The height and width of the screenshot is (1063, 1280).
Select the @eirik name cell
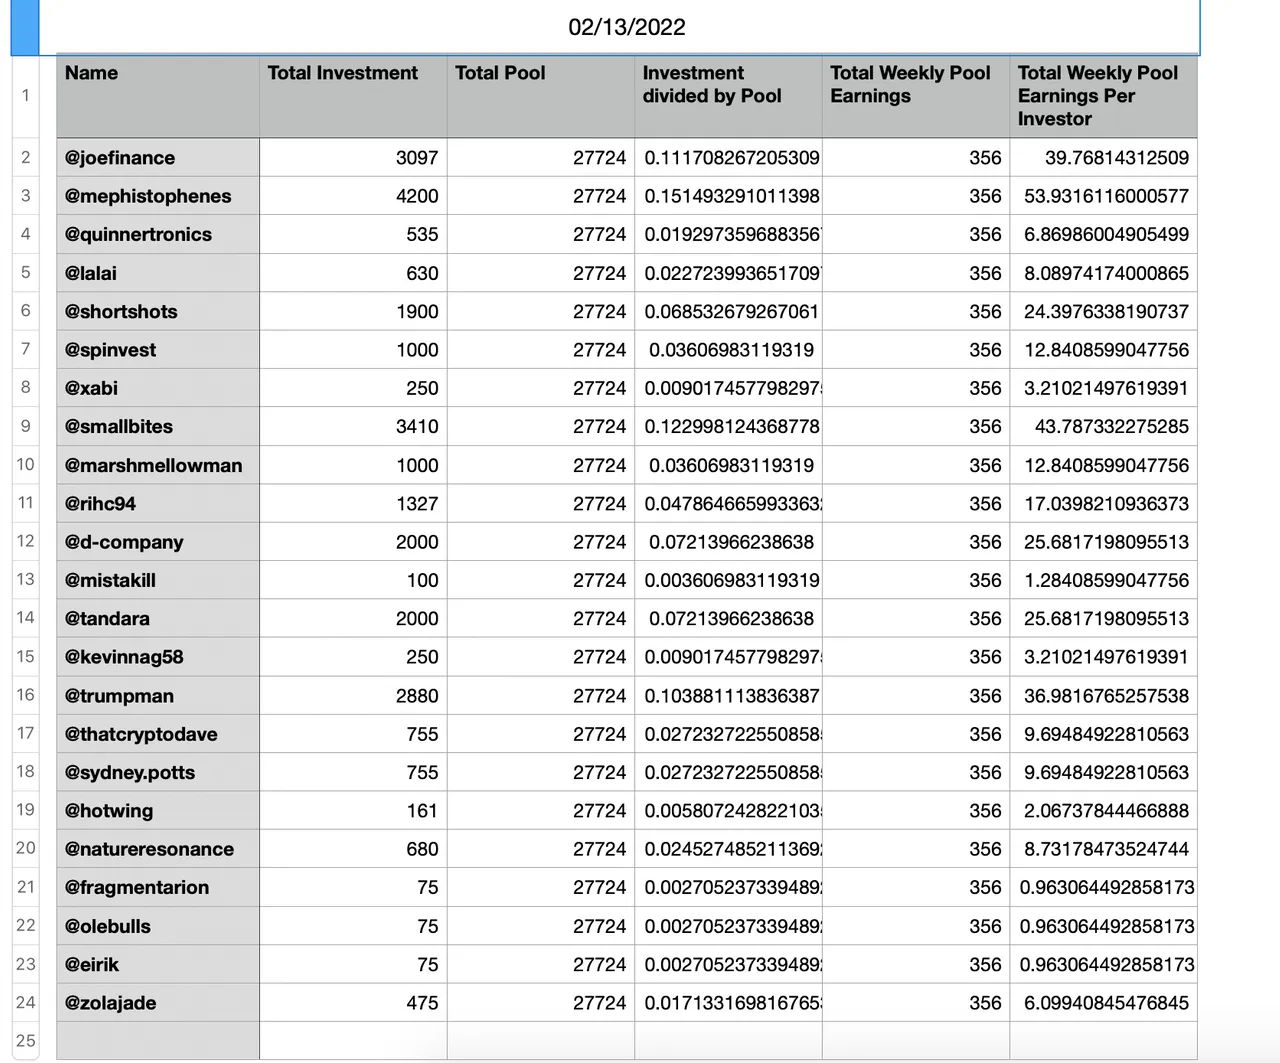[158, 964]
